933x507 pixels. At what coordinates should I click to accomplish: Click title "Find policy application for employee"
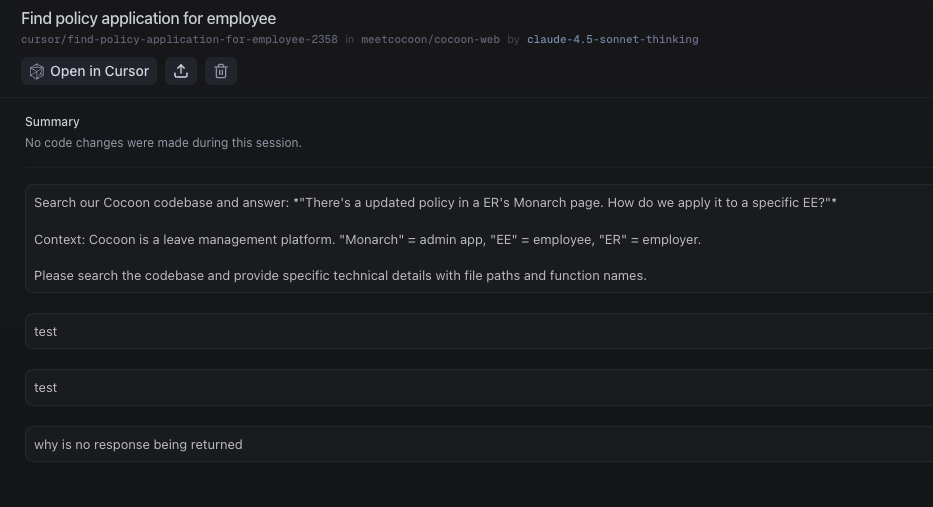[148, 18]
